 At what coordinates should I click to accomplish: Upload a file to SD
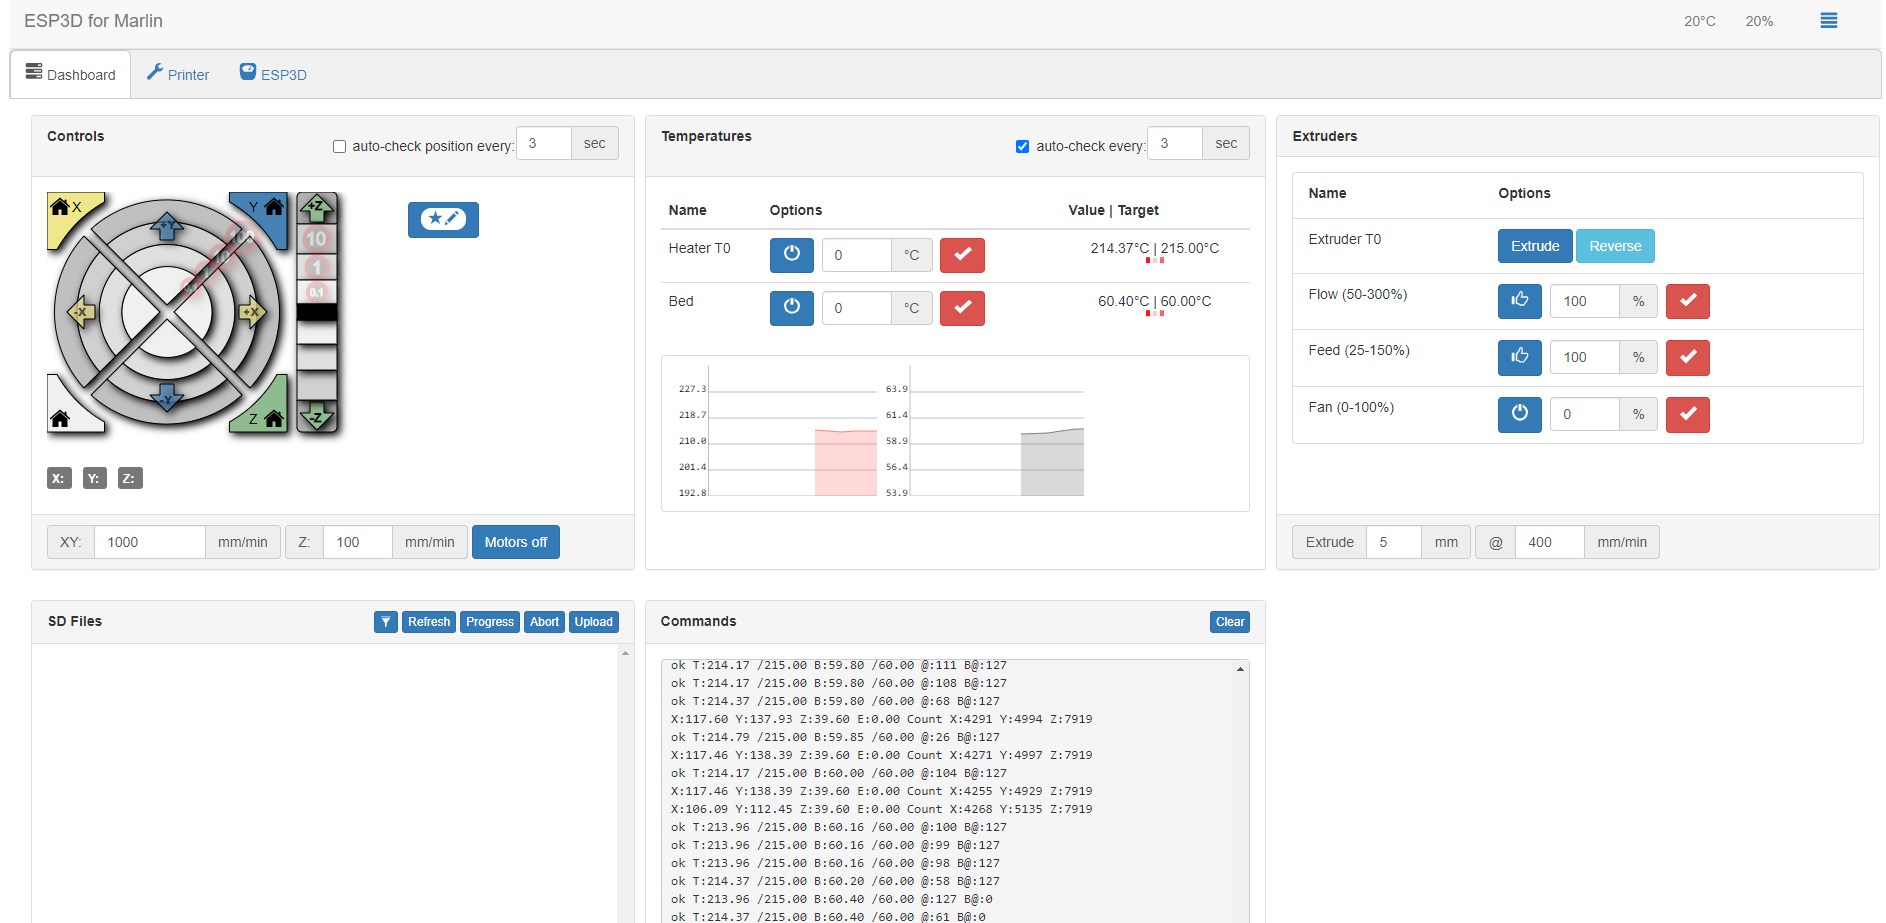pos(594,622)
